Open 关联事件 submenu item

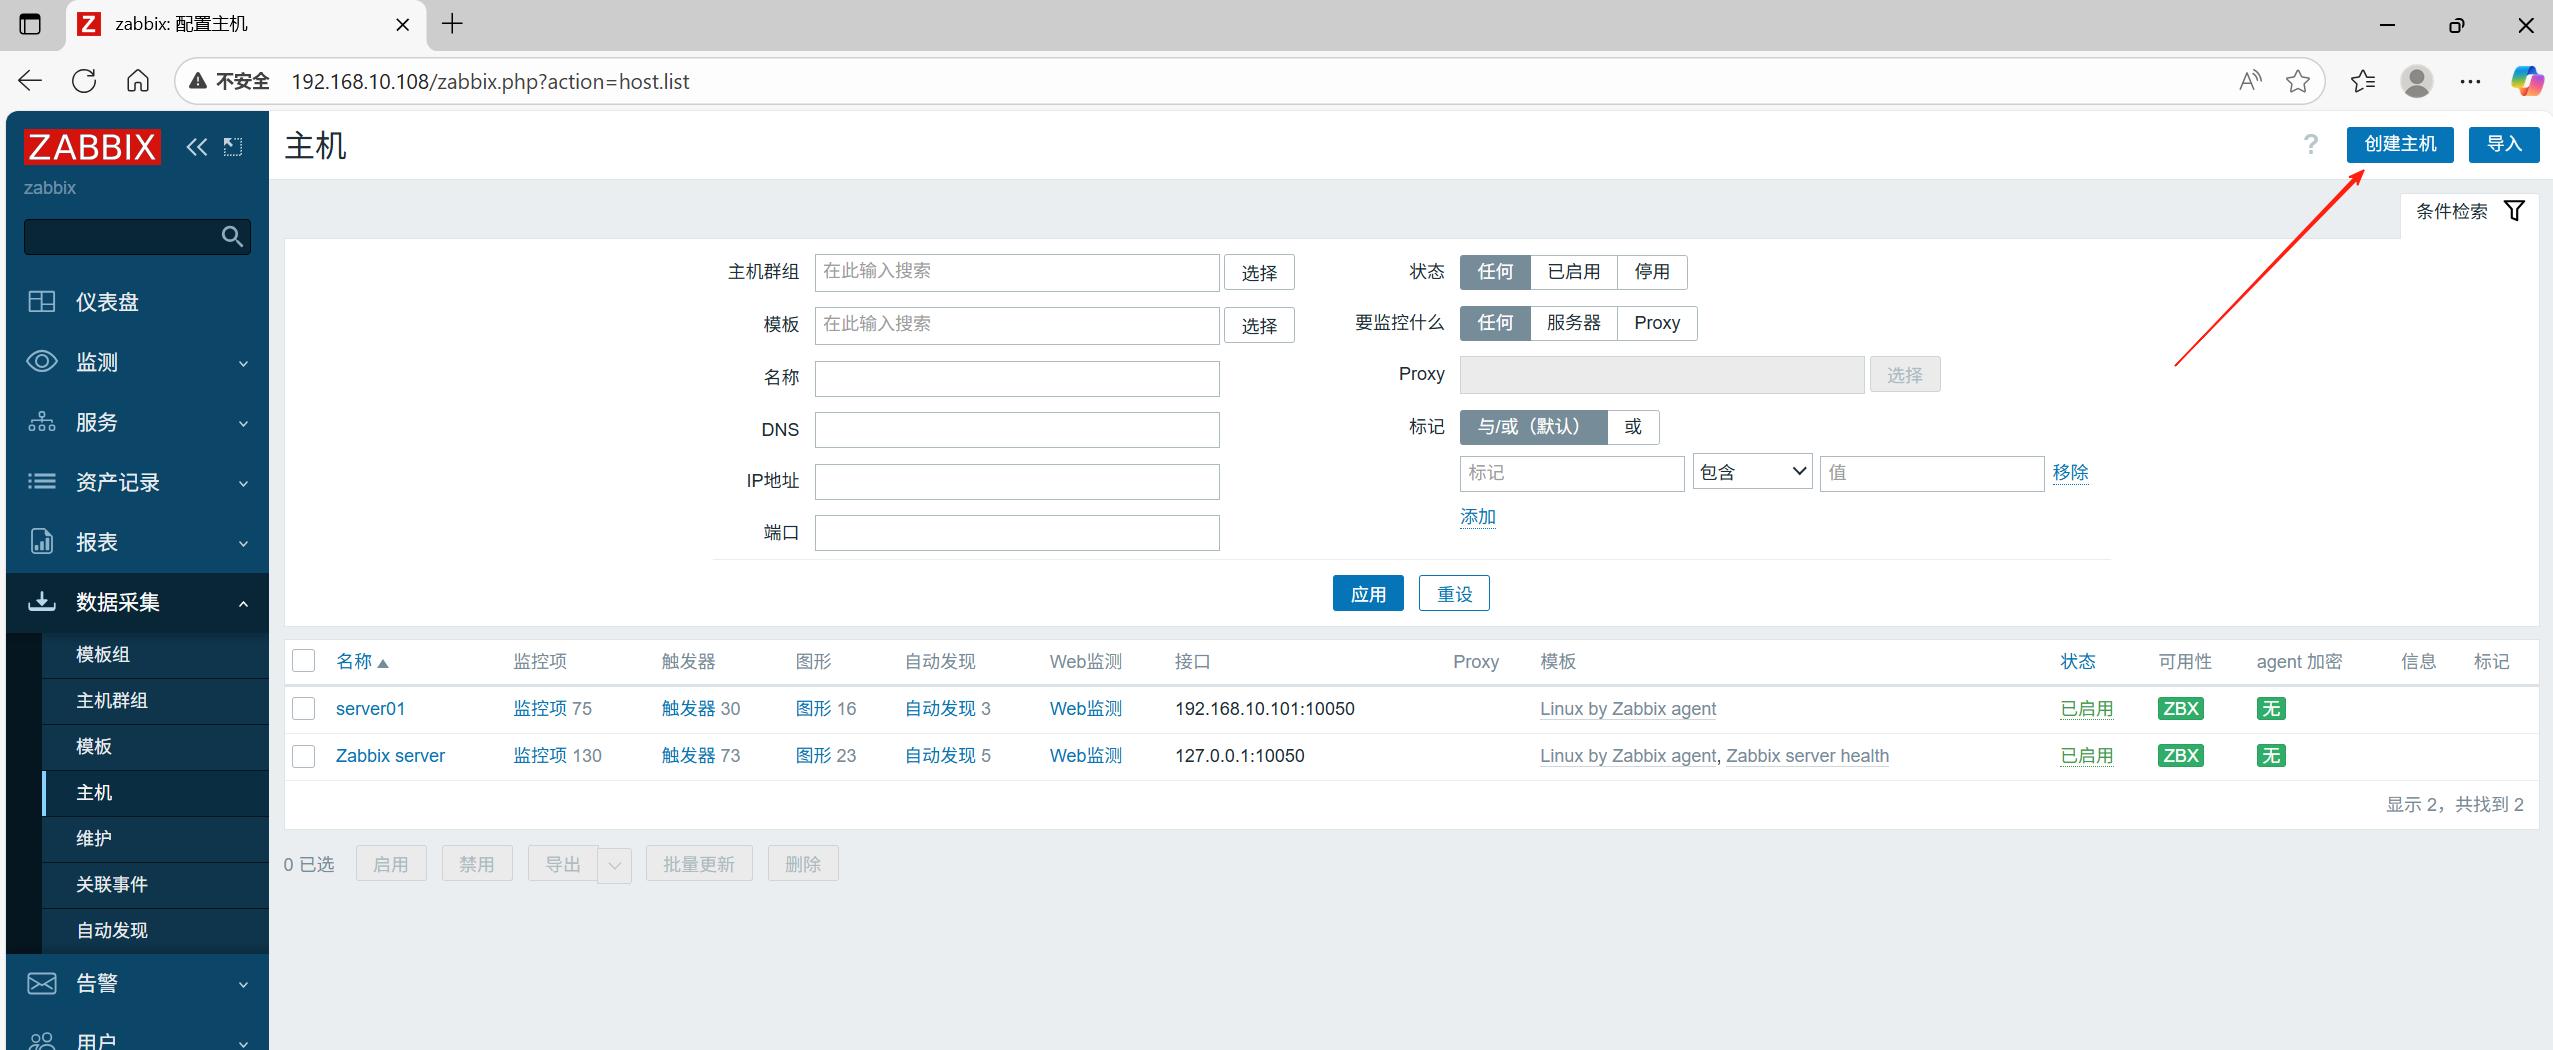click(155, 884)
